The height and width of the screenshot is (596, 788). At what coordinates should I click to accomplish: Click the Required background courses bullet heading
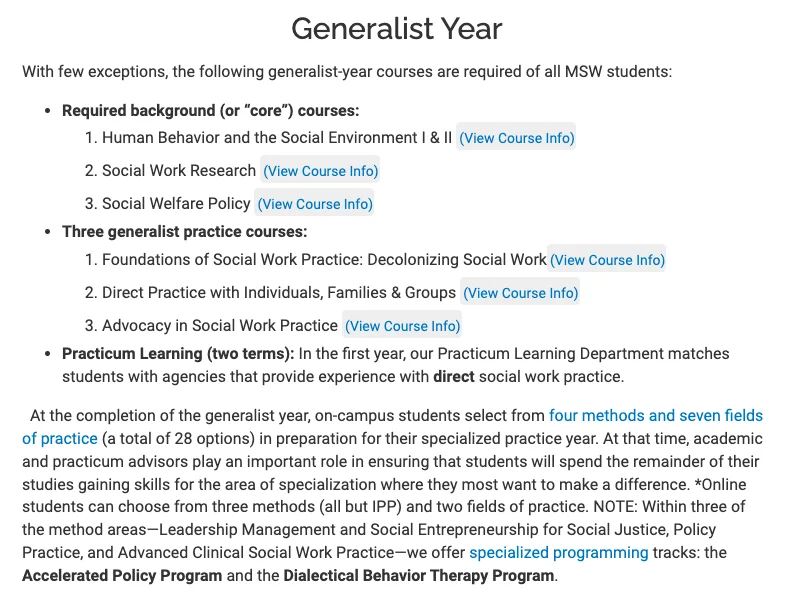210,111
